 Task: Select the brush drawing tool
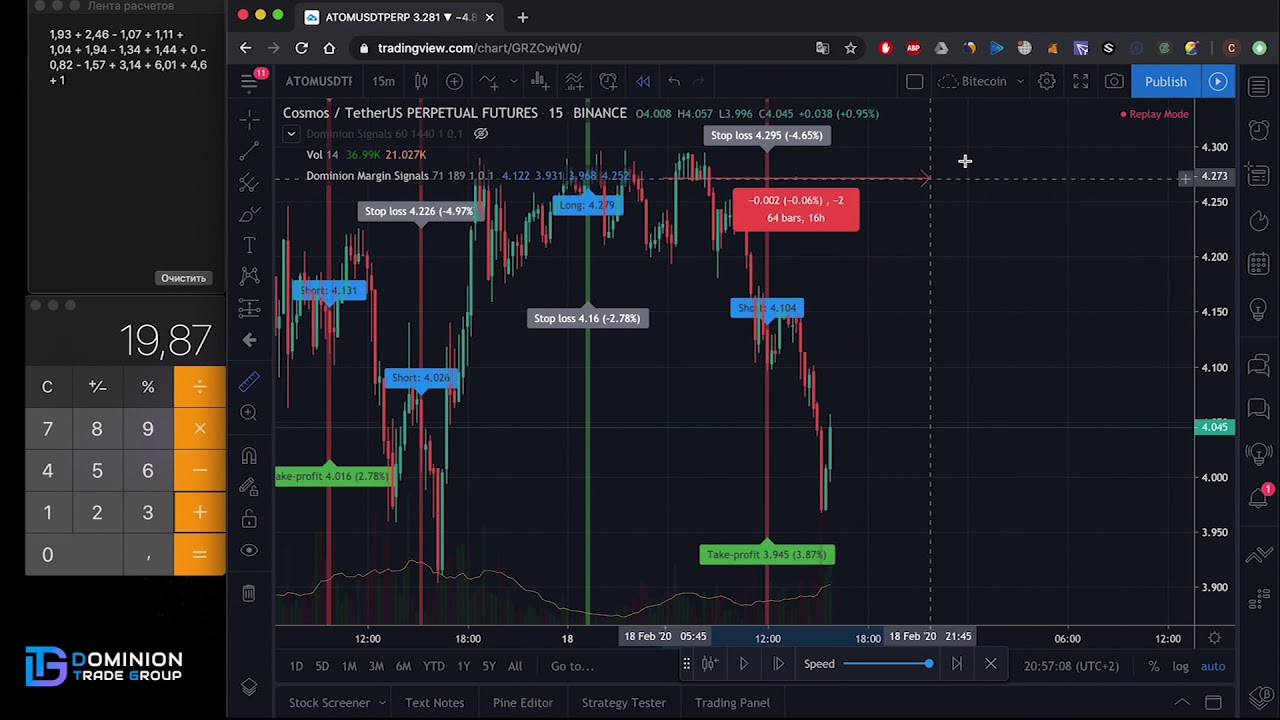249,214
